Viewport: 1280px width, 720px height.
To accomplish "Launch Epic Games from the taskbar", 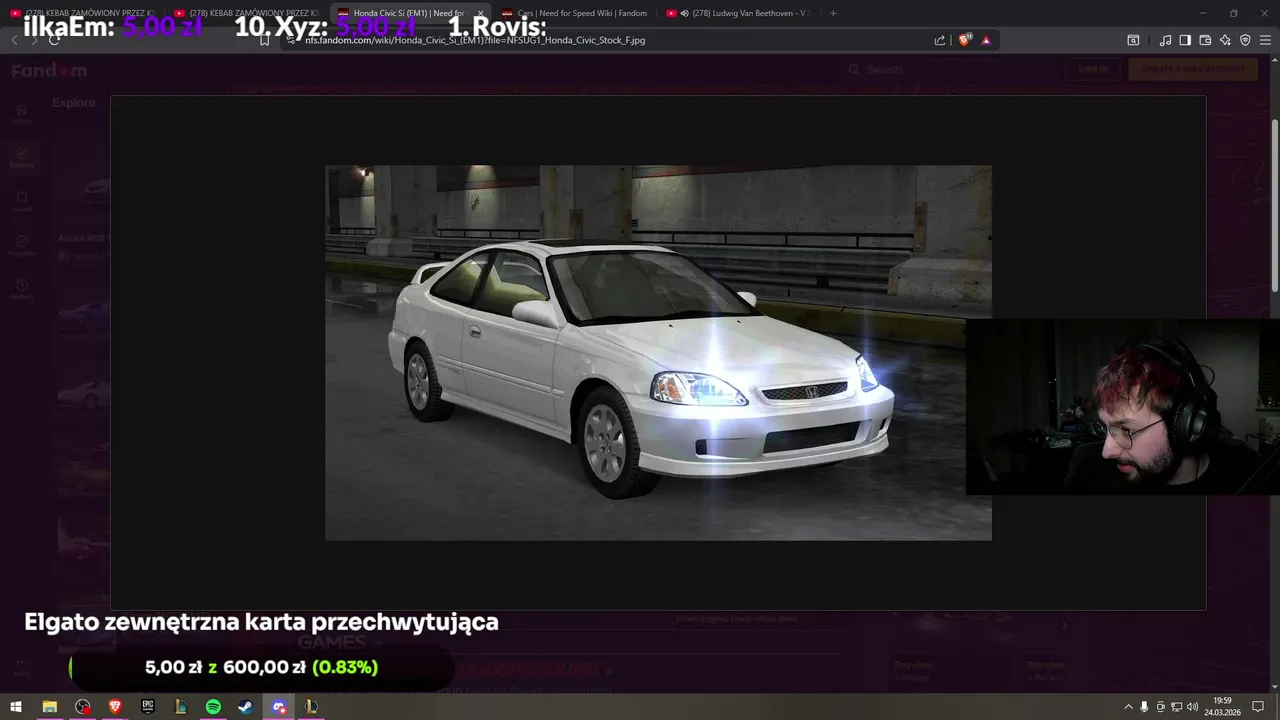I will [148, 706].
